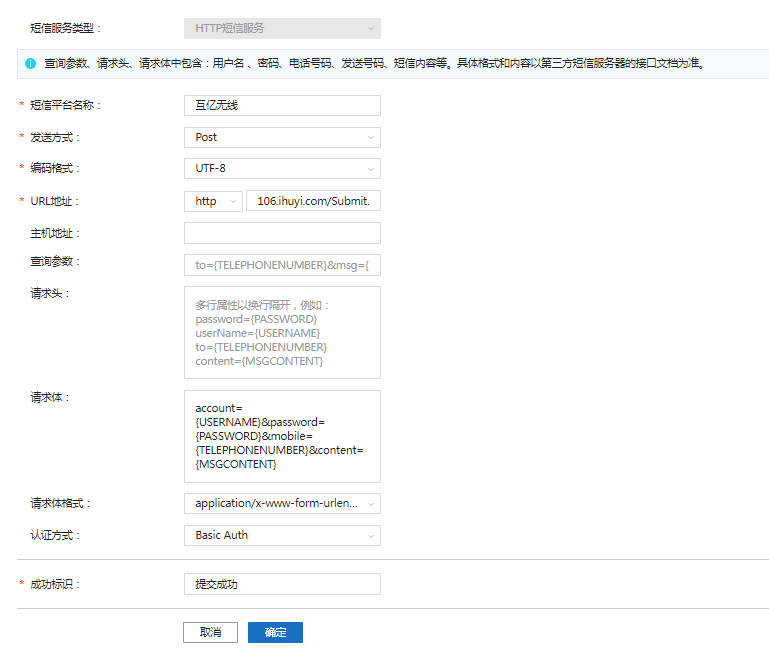Click inside the 请求头 multiline text area
This screenshot has width=769, height=654.
coord(282,332)
